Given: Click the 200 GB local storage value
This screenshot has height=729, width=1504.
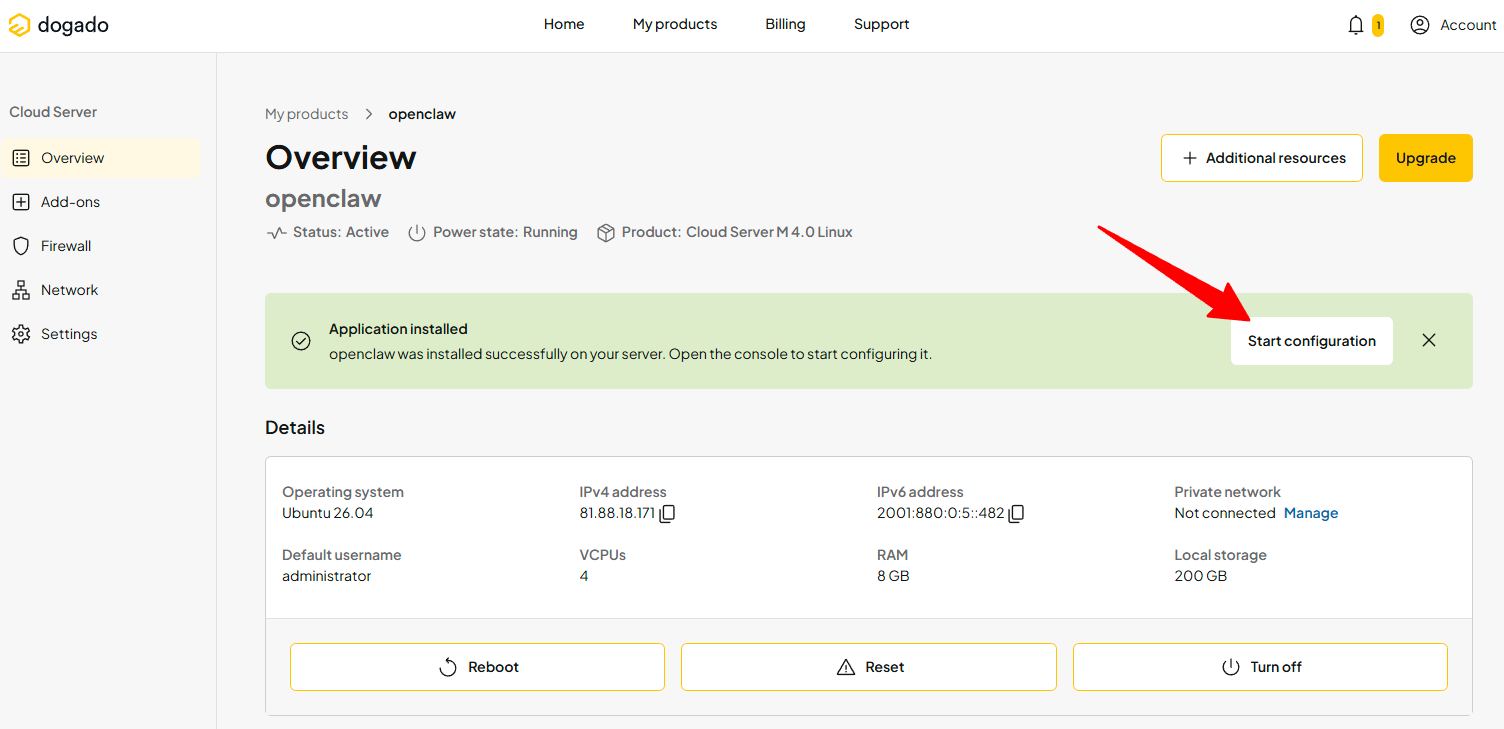Looking at the screenshot, I should click(1201, 576).
